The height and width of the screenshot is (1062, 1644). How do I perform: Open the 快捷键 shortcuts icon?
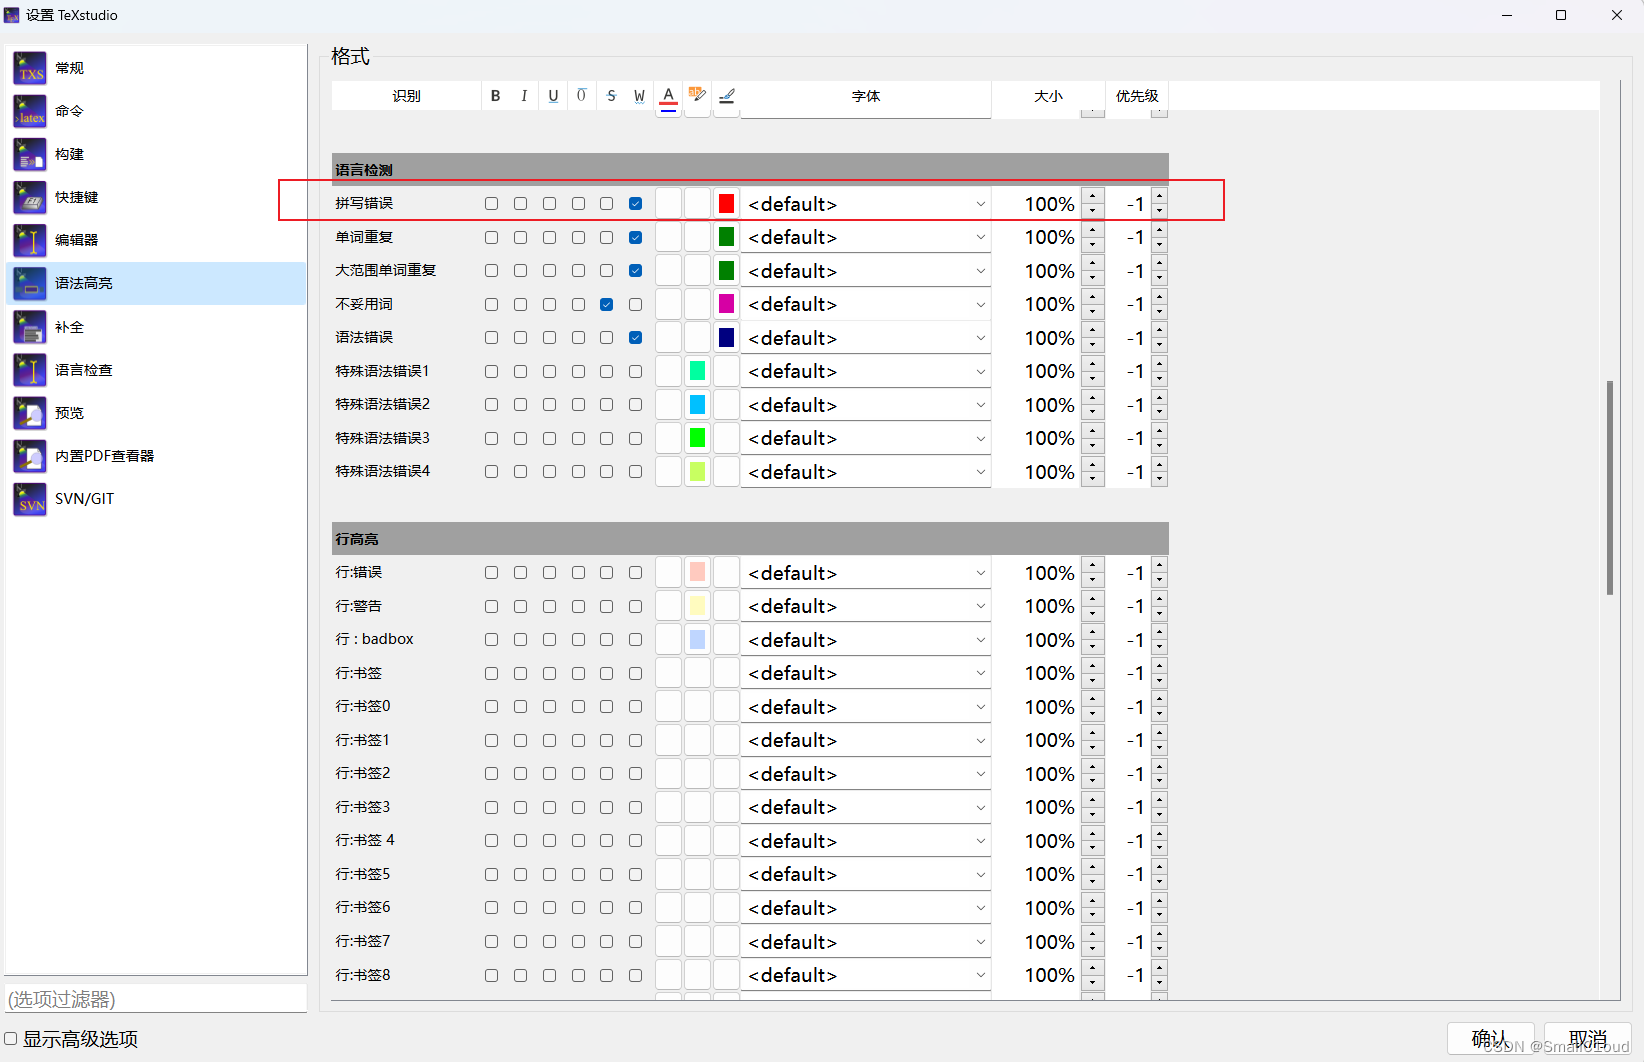point(30,197)
